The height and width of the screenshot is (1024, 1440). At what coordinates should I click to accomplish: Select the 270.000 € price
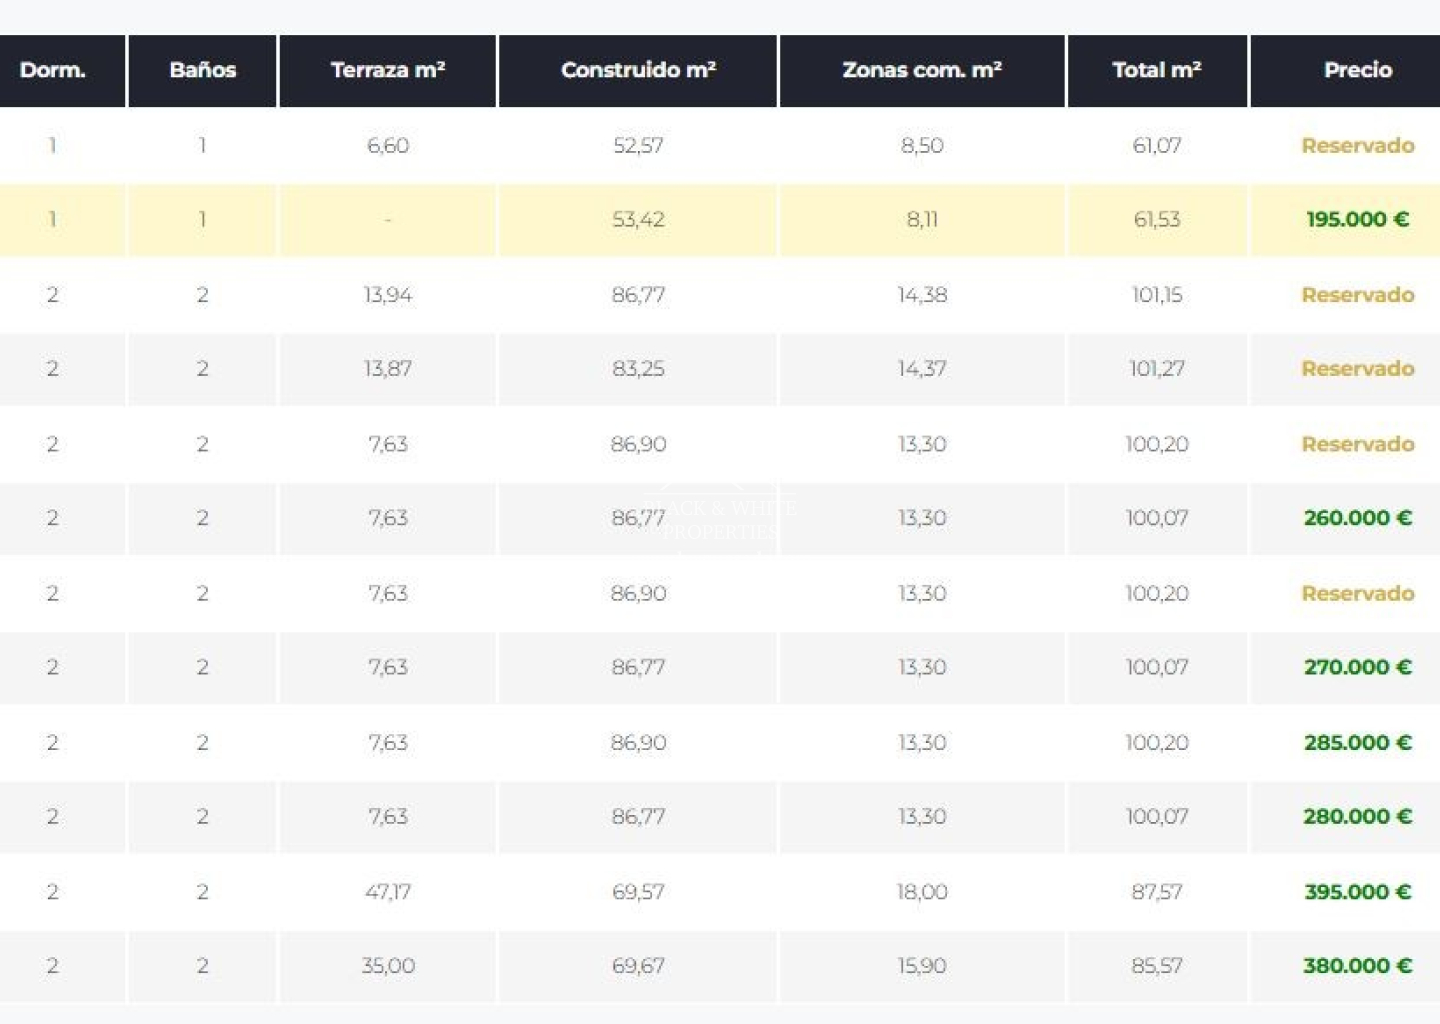pos(1357,667)
